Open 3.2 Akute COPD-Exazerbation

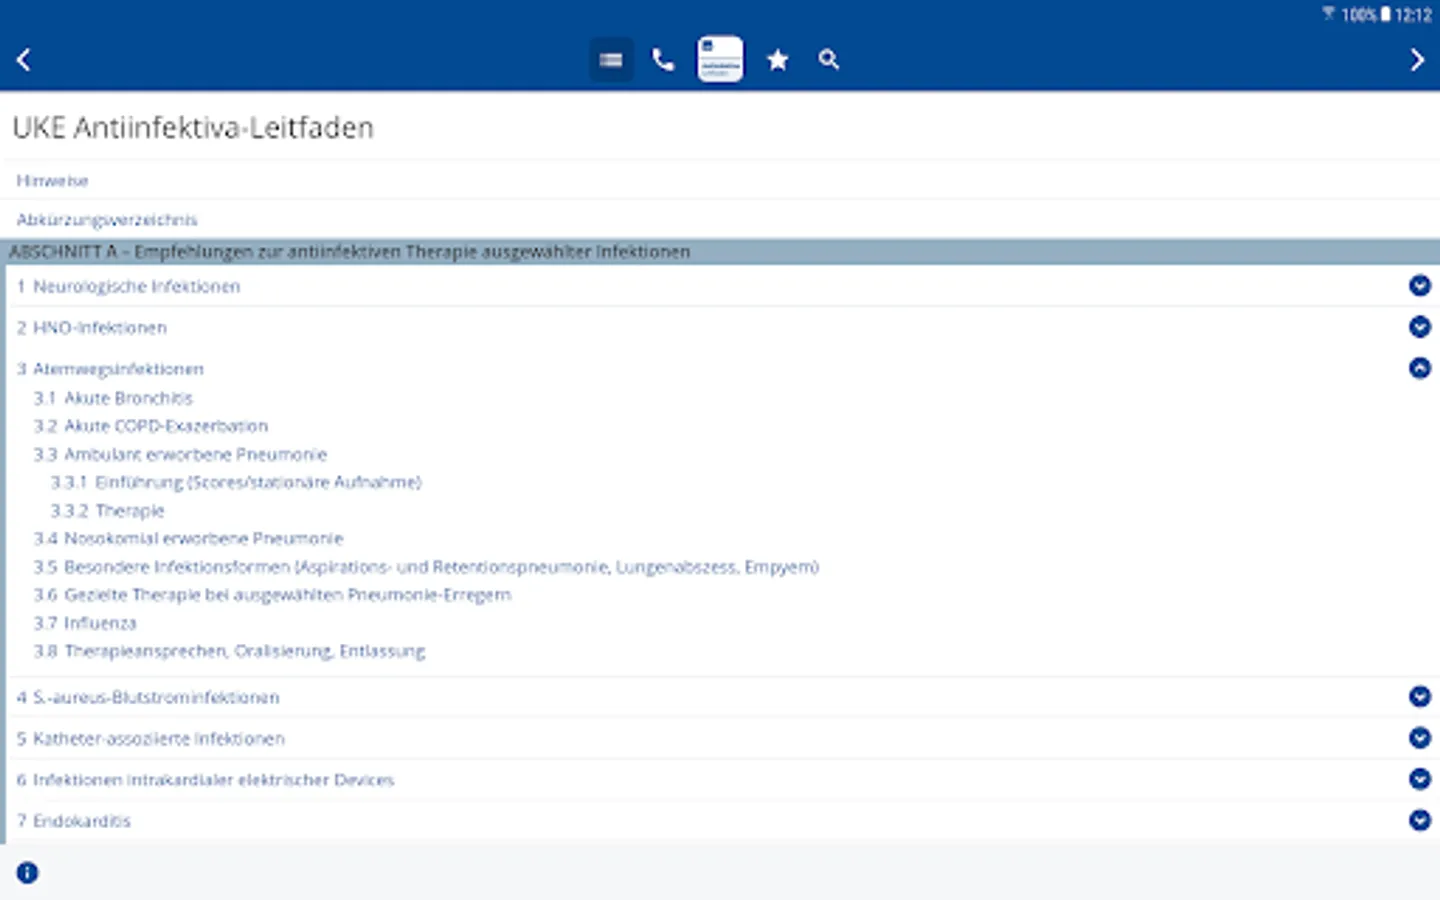(x=150, y=426)
